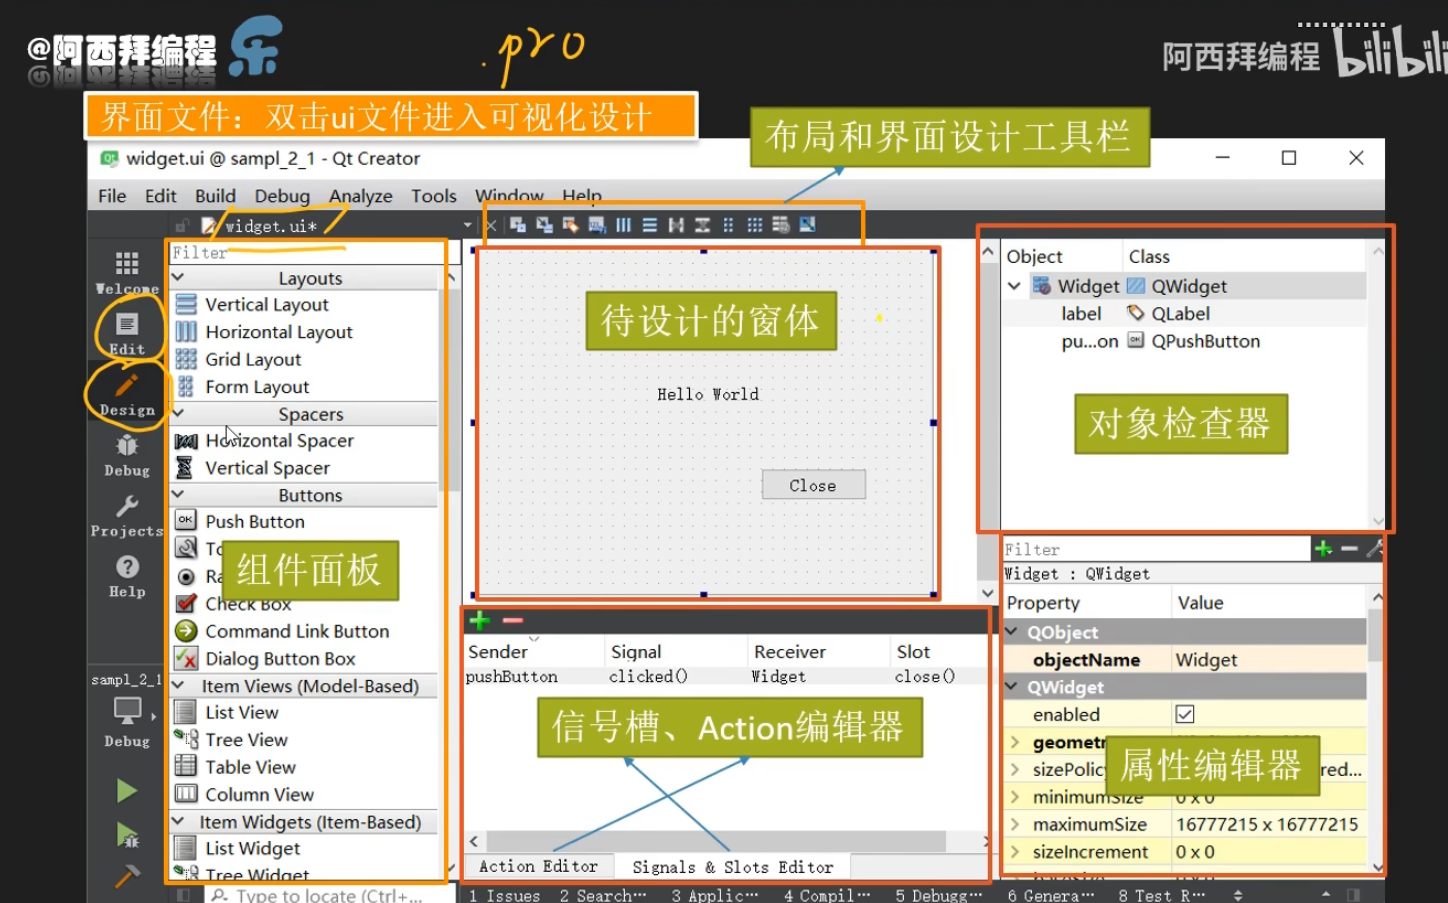The image size is (1448, 903).
Task: Click the Adjust Size toolbar icon
Action: [807, 225]
